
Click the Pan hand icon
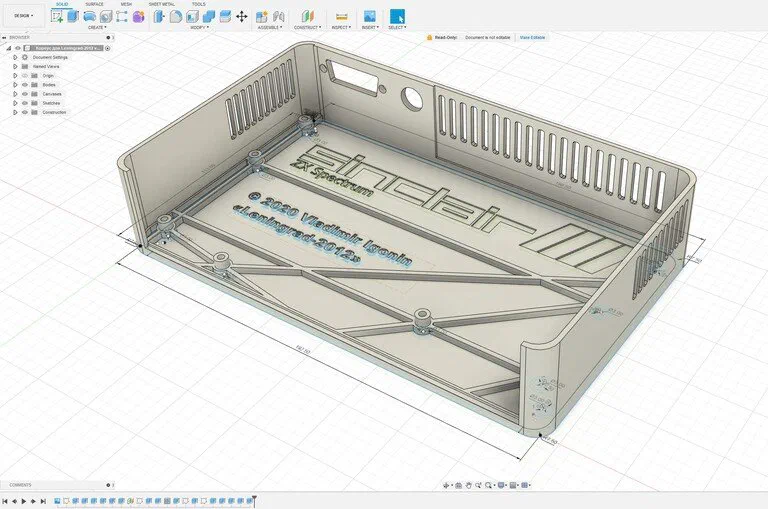468,485
